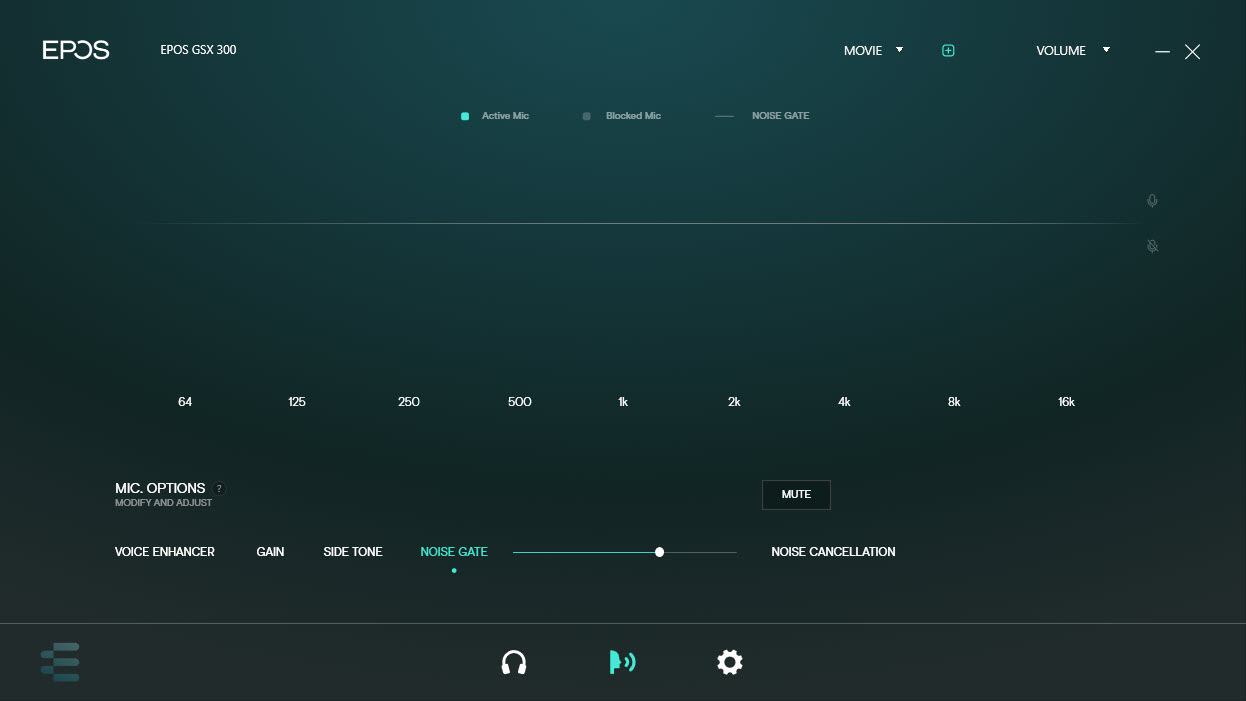Select the microphone voice settings icon
The width and height of the screenshot is (1246, 701).
pos(622,662)
